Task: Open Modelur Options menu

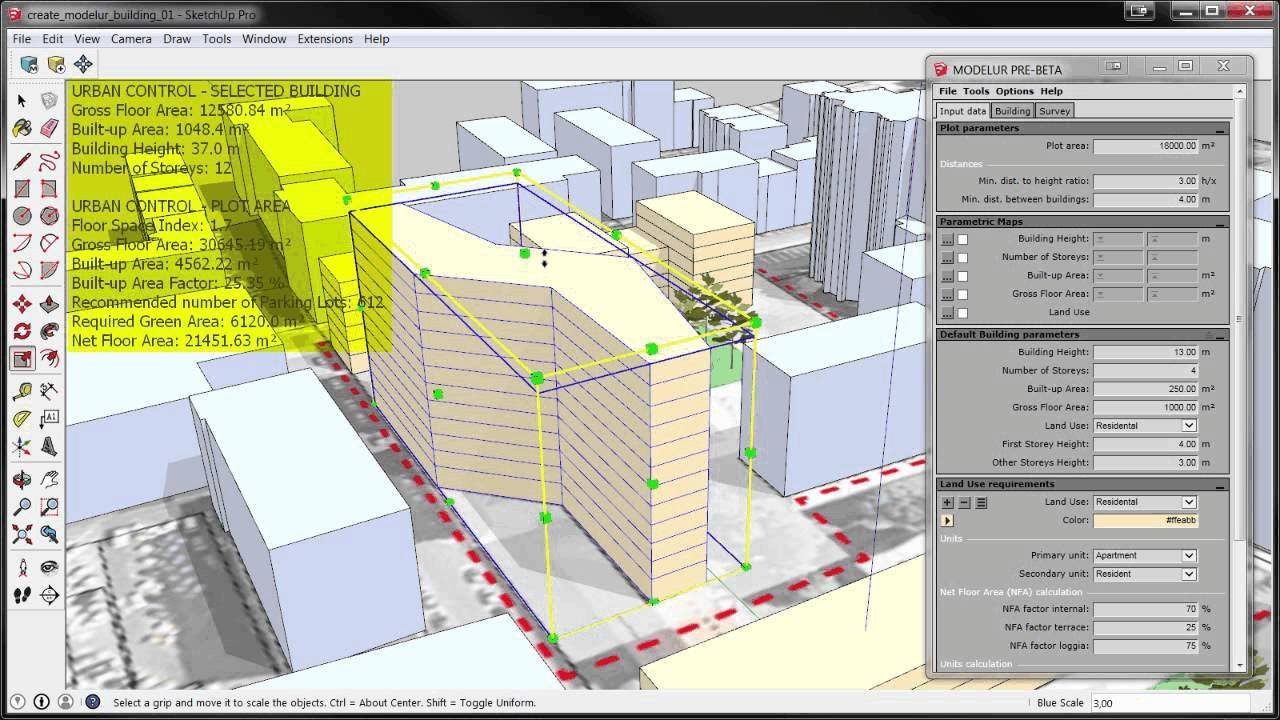Action: [1014, 91]
